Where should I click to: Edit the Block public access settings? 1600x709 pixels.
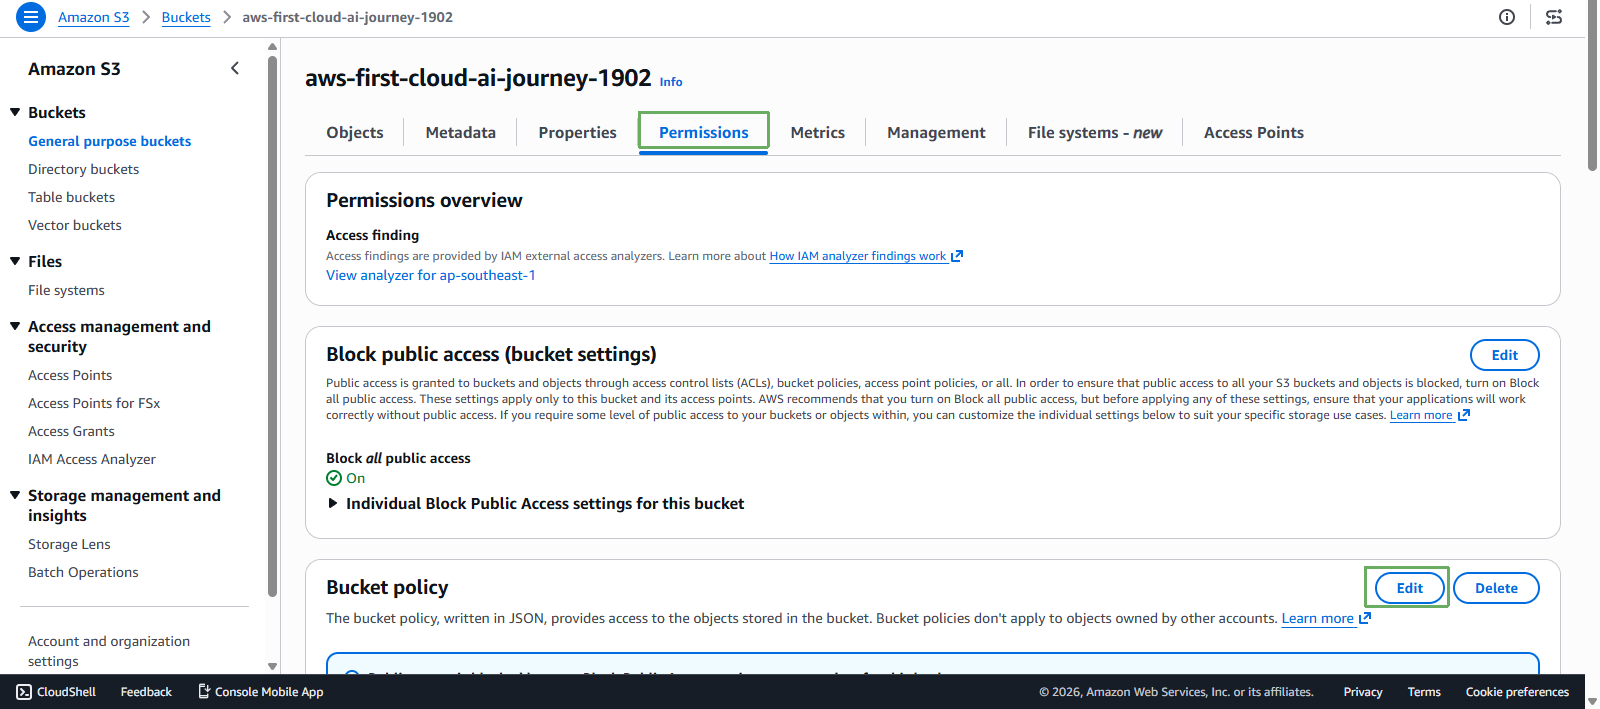(x=1505, y=355)
